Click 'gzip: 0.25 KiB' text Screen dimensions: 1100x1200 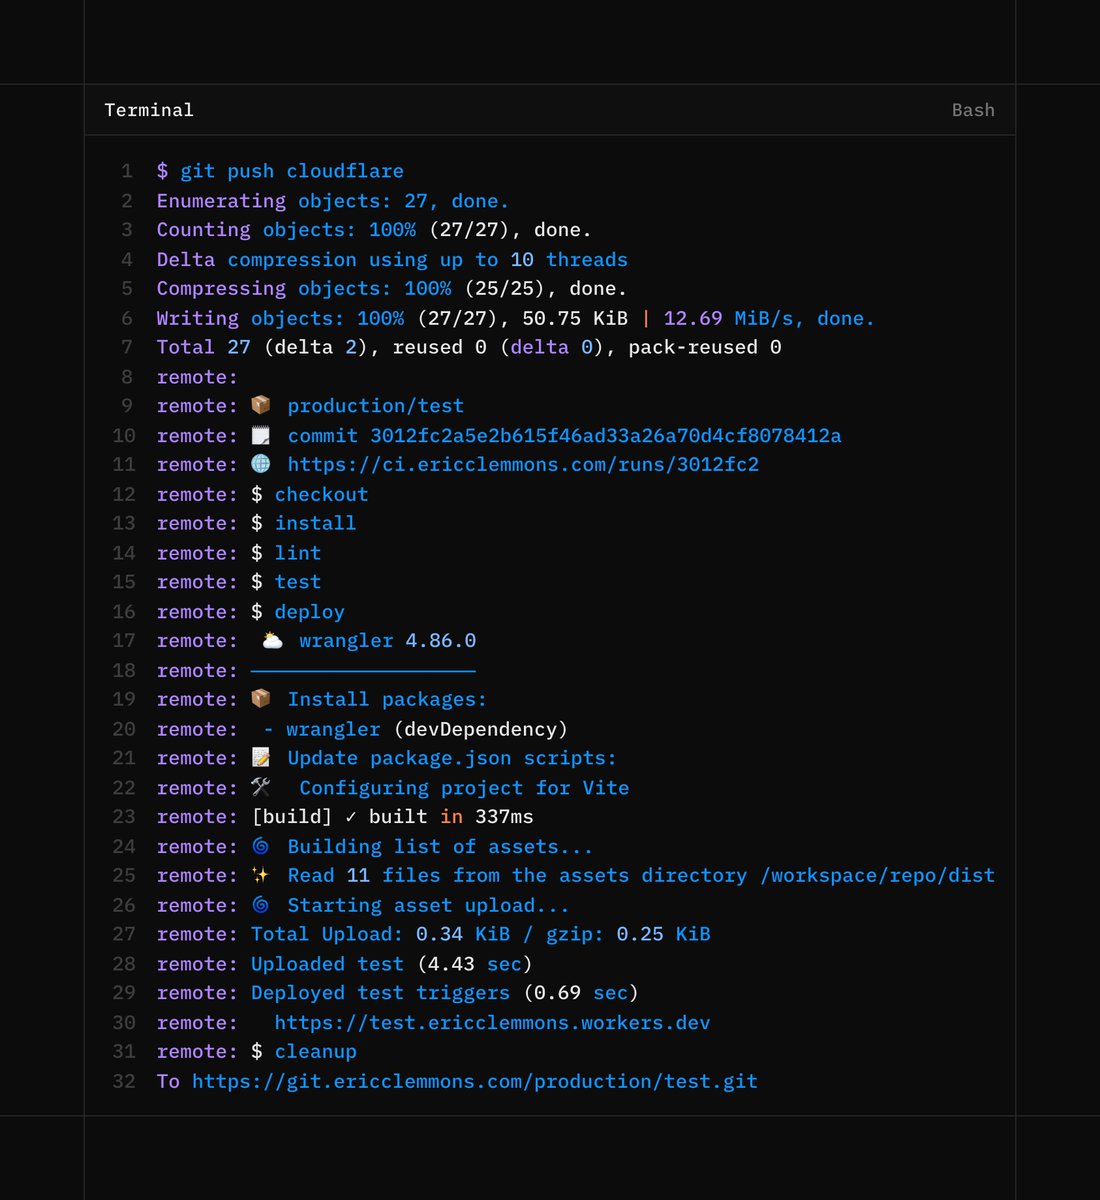coord(629,934)
